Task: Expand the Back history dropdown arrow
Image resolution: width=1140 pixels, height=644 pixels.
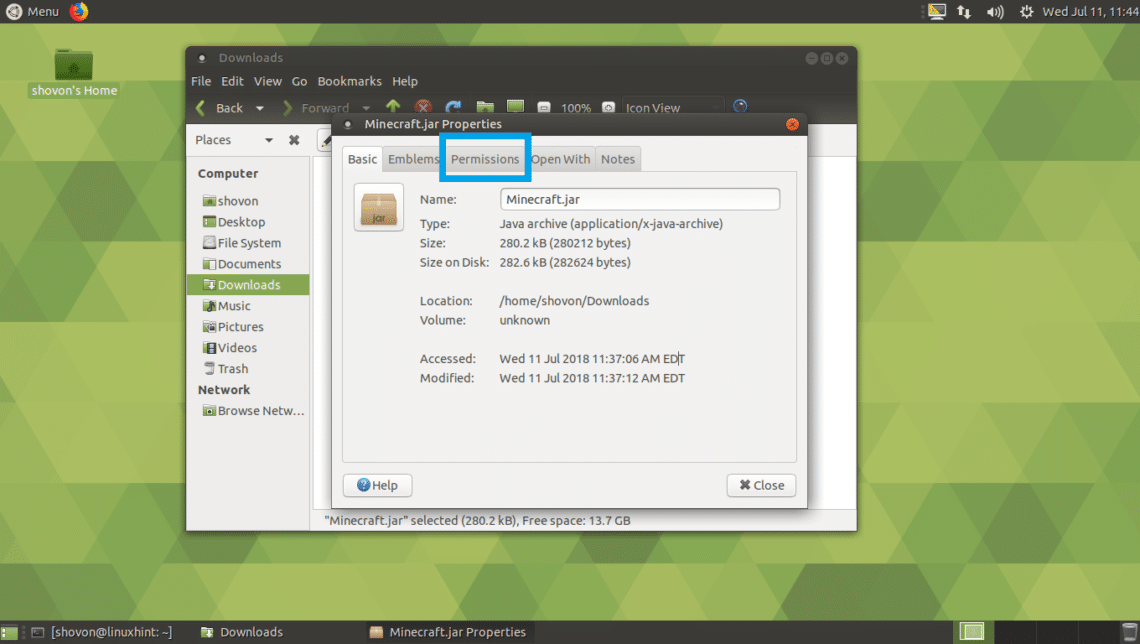Action: [260, 108]
